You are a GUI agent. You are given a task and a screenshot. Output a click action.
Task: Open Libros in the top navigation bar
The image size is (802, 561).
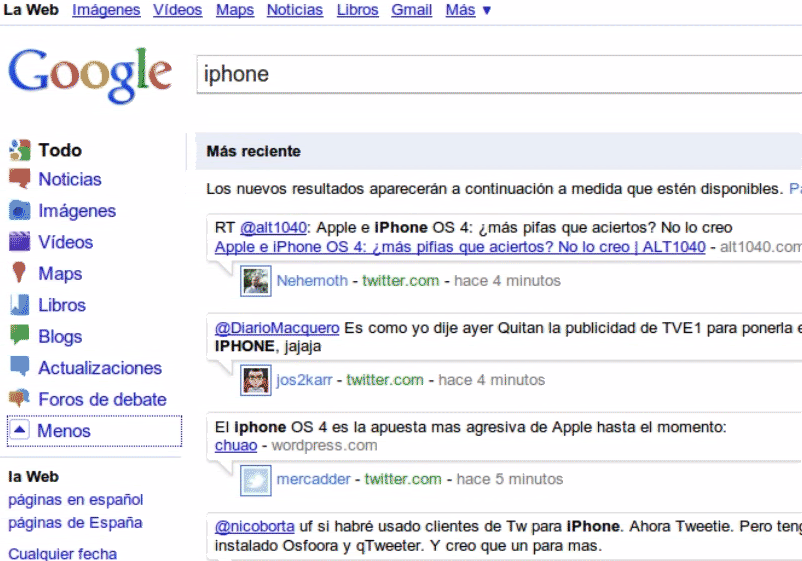358,10
